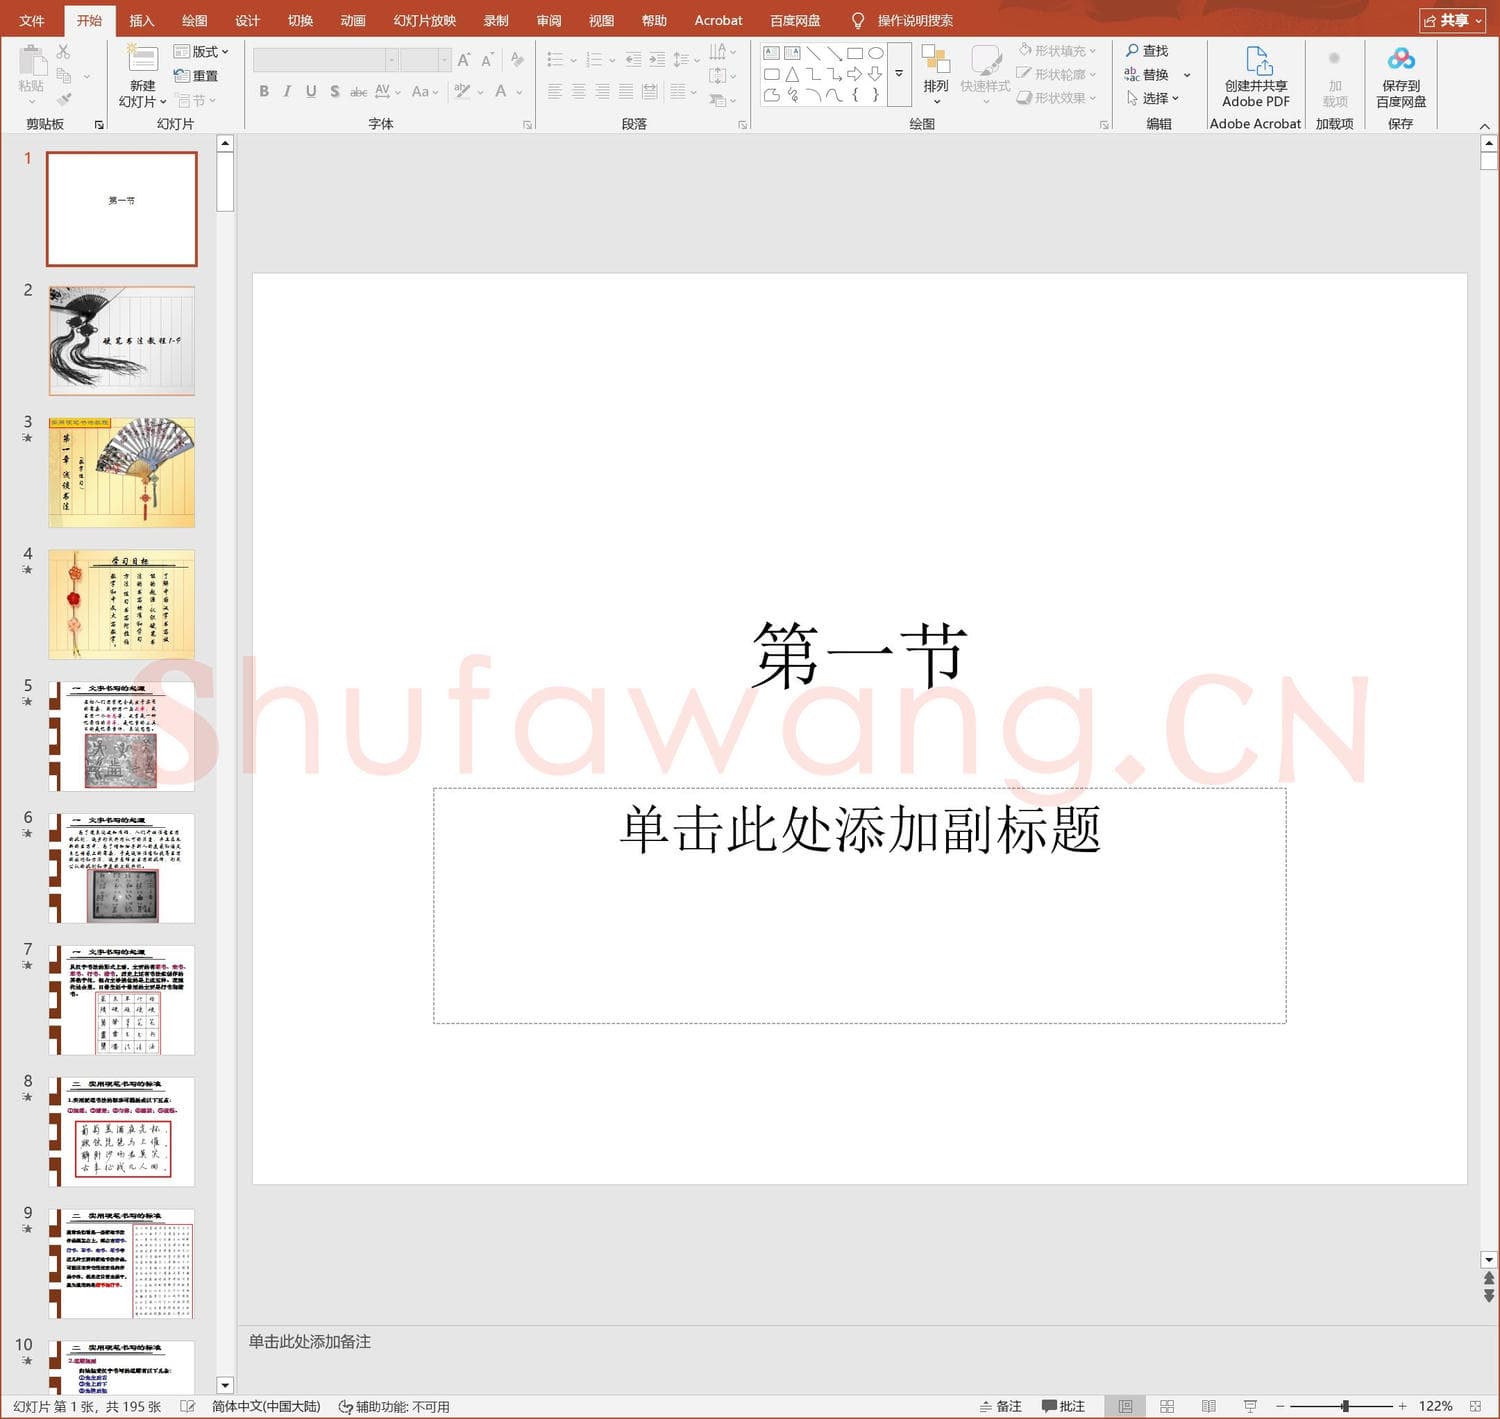Click spell check icon in status bar
The height and width of the screenshot is (1419, 1500).
pyautogui.click(x=187, y=1406)
